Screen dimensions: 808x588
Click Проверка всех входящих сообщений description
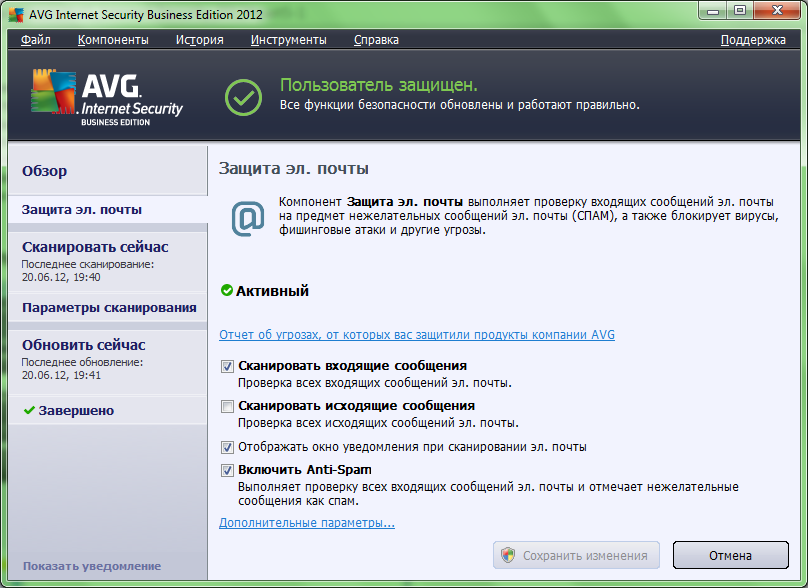pos(375,383)
